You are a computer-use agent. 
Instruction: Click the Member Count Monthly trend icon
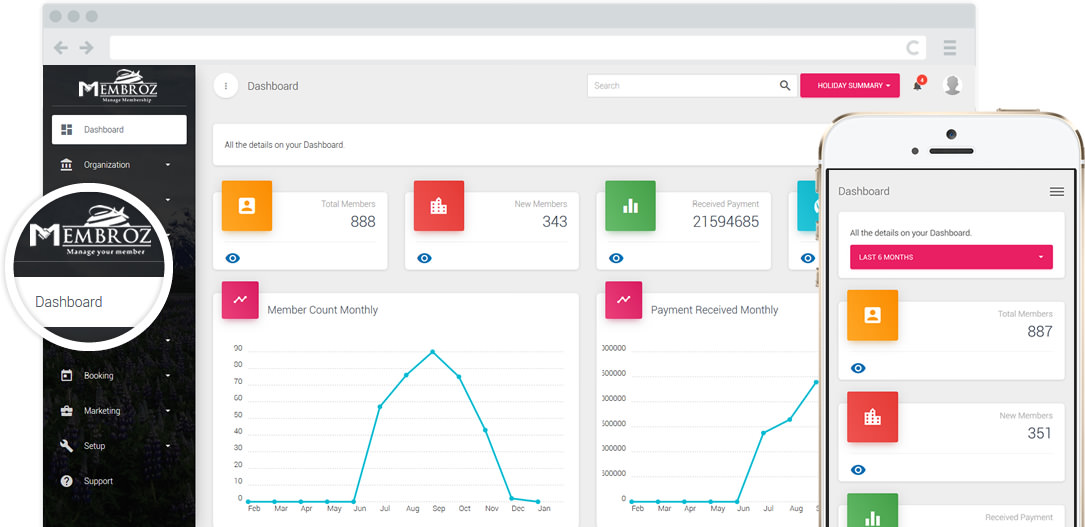pyautogui.click(x=240, y=300)
